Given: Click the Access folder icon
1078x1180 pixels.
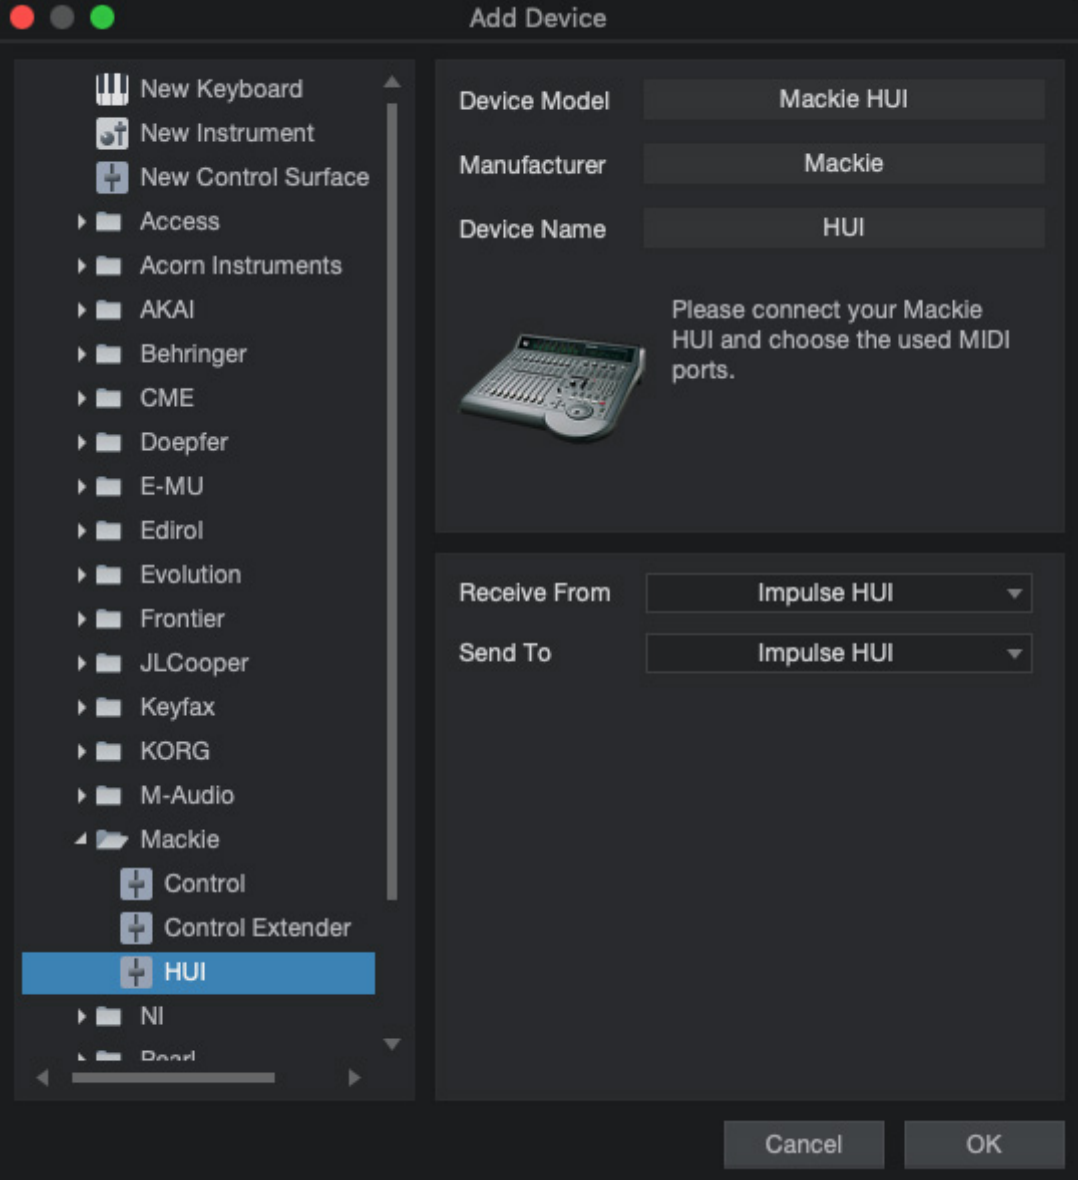Looking at the screenshot, I should pyautogui.click(x=109, y=222).
